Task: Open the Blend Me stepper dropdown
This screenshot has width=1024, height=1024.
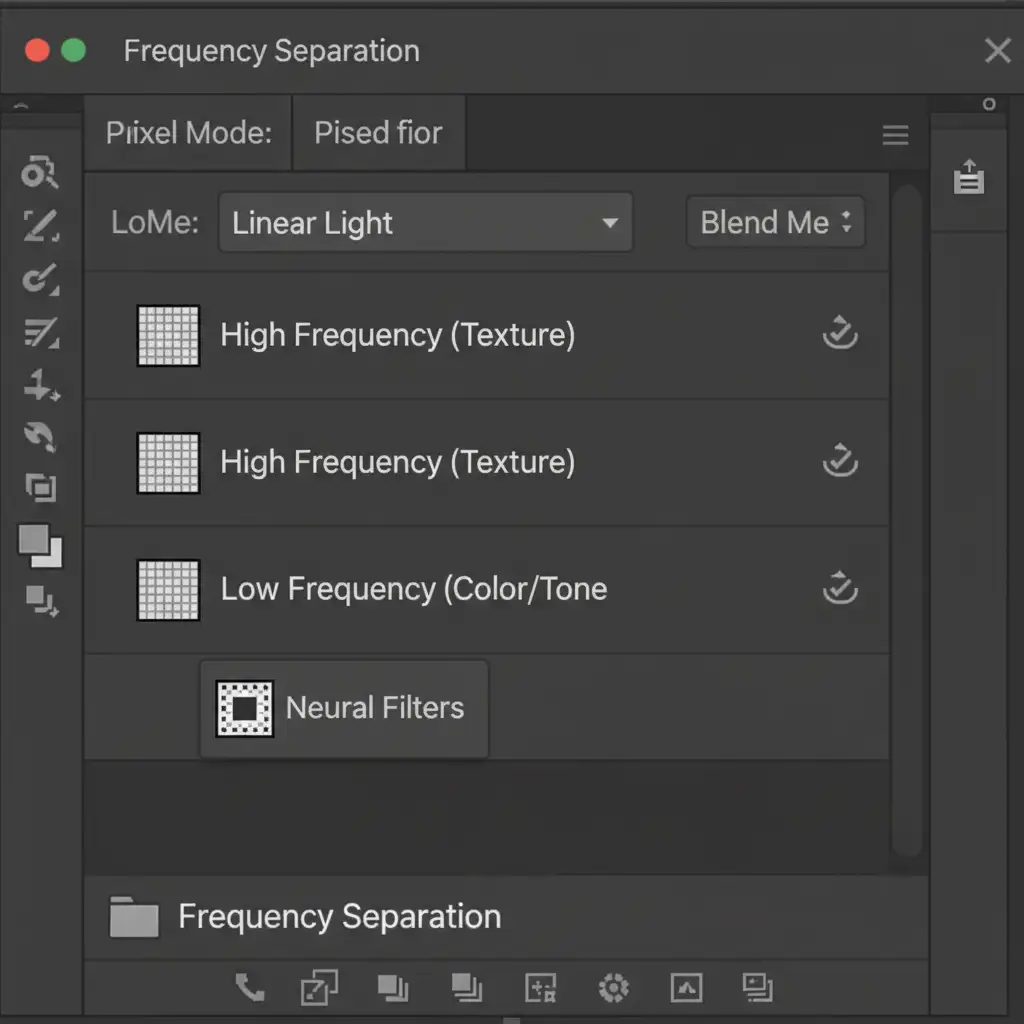Action: [775, 222]
